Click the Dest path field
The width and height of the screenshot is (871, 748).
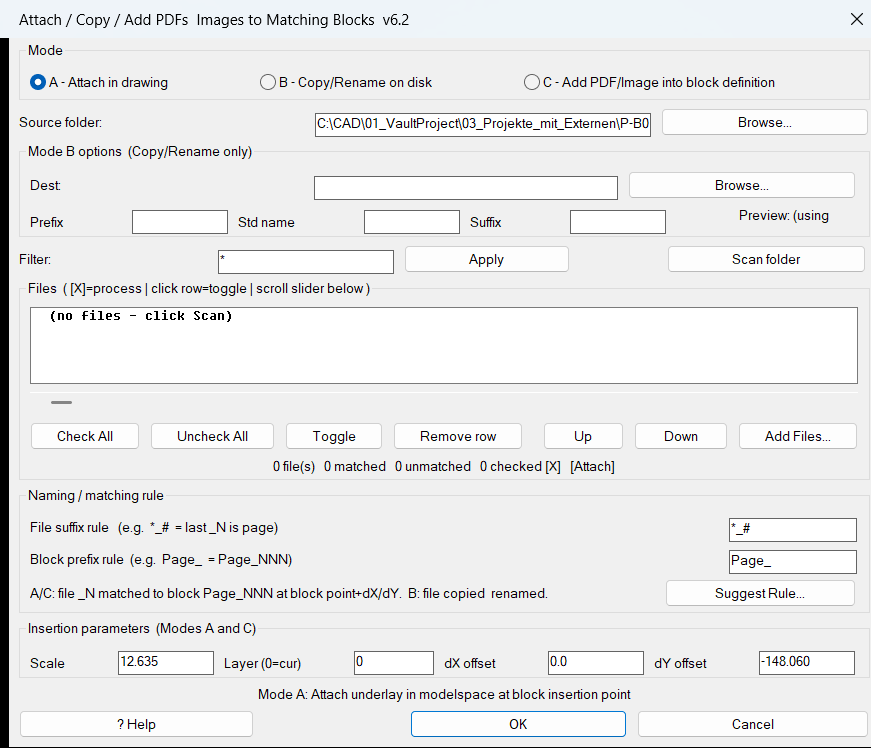coord(465,188)
